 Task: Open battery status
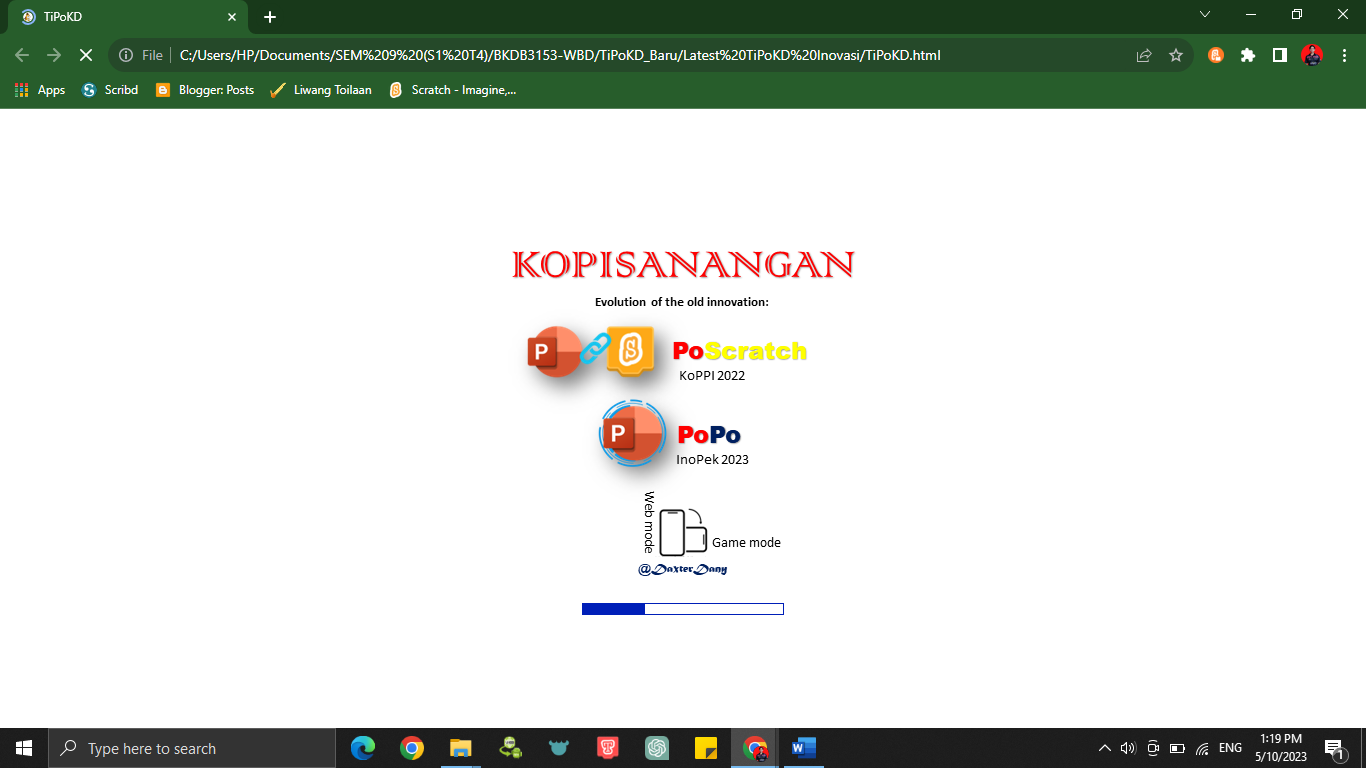point(1177,748)
